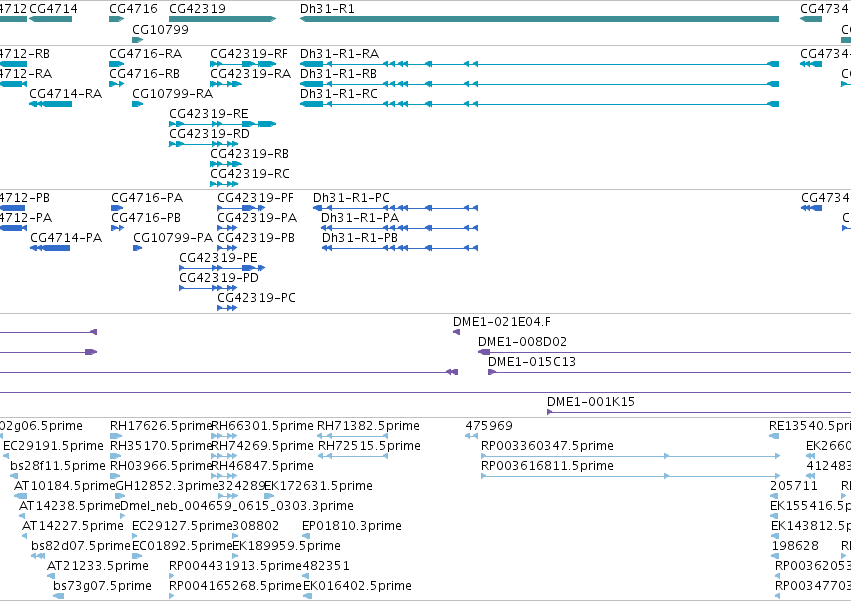
Task: Click EST label RH46847.5prime
Action: [262, 466]
